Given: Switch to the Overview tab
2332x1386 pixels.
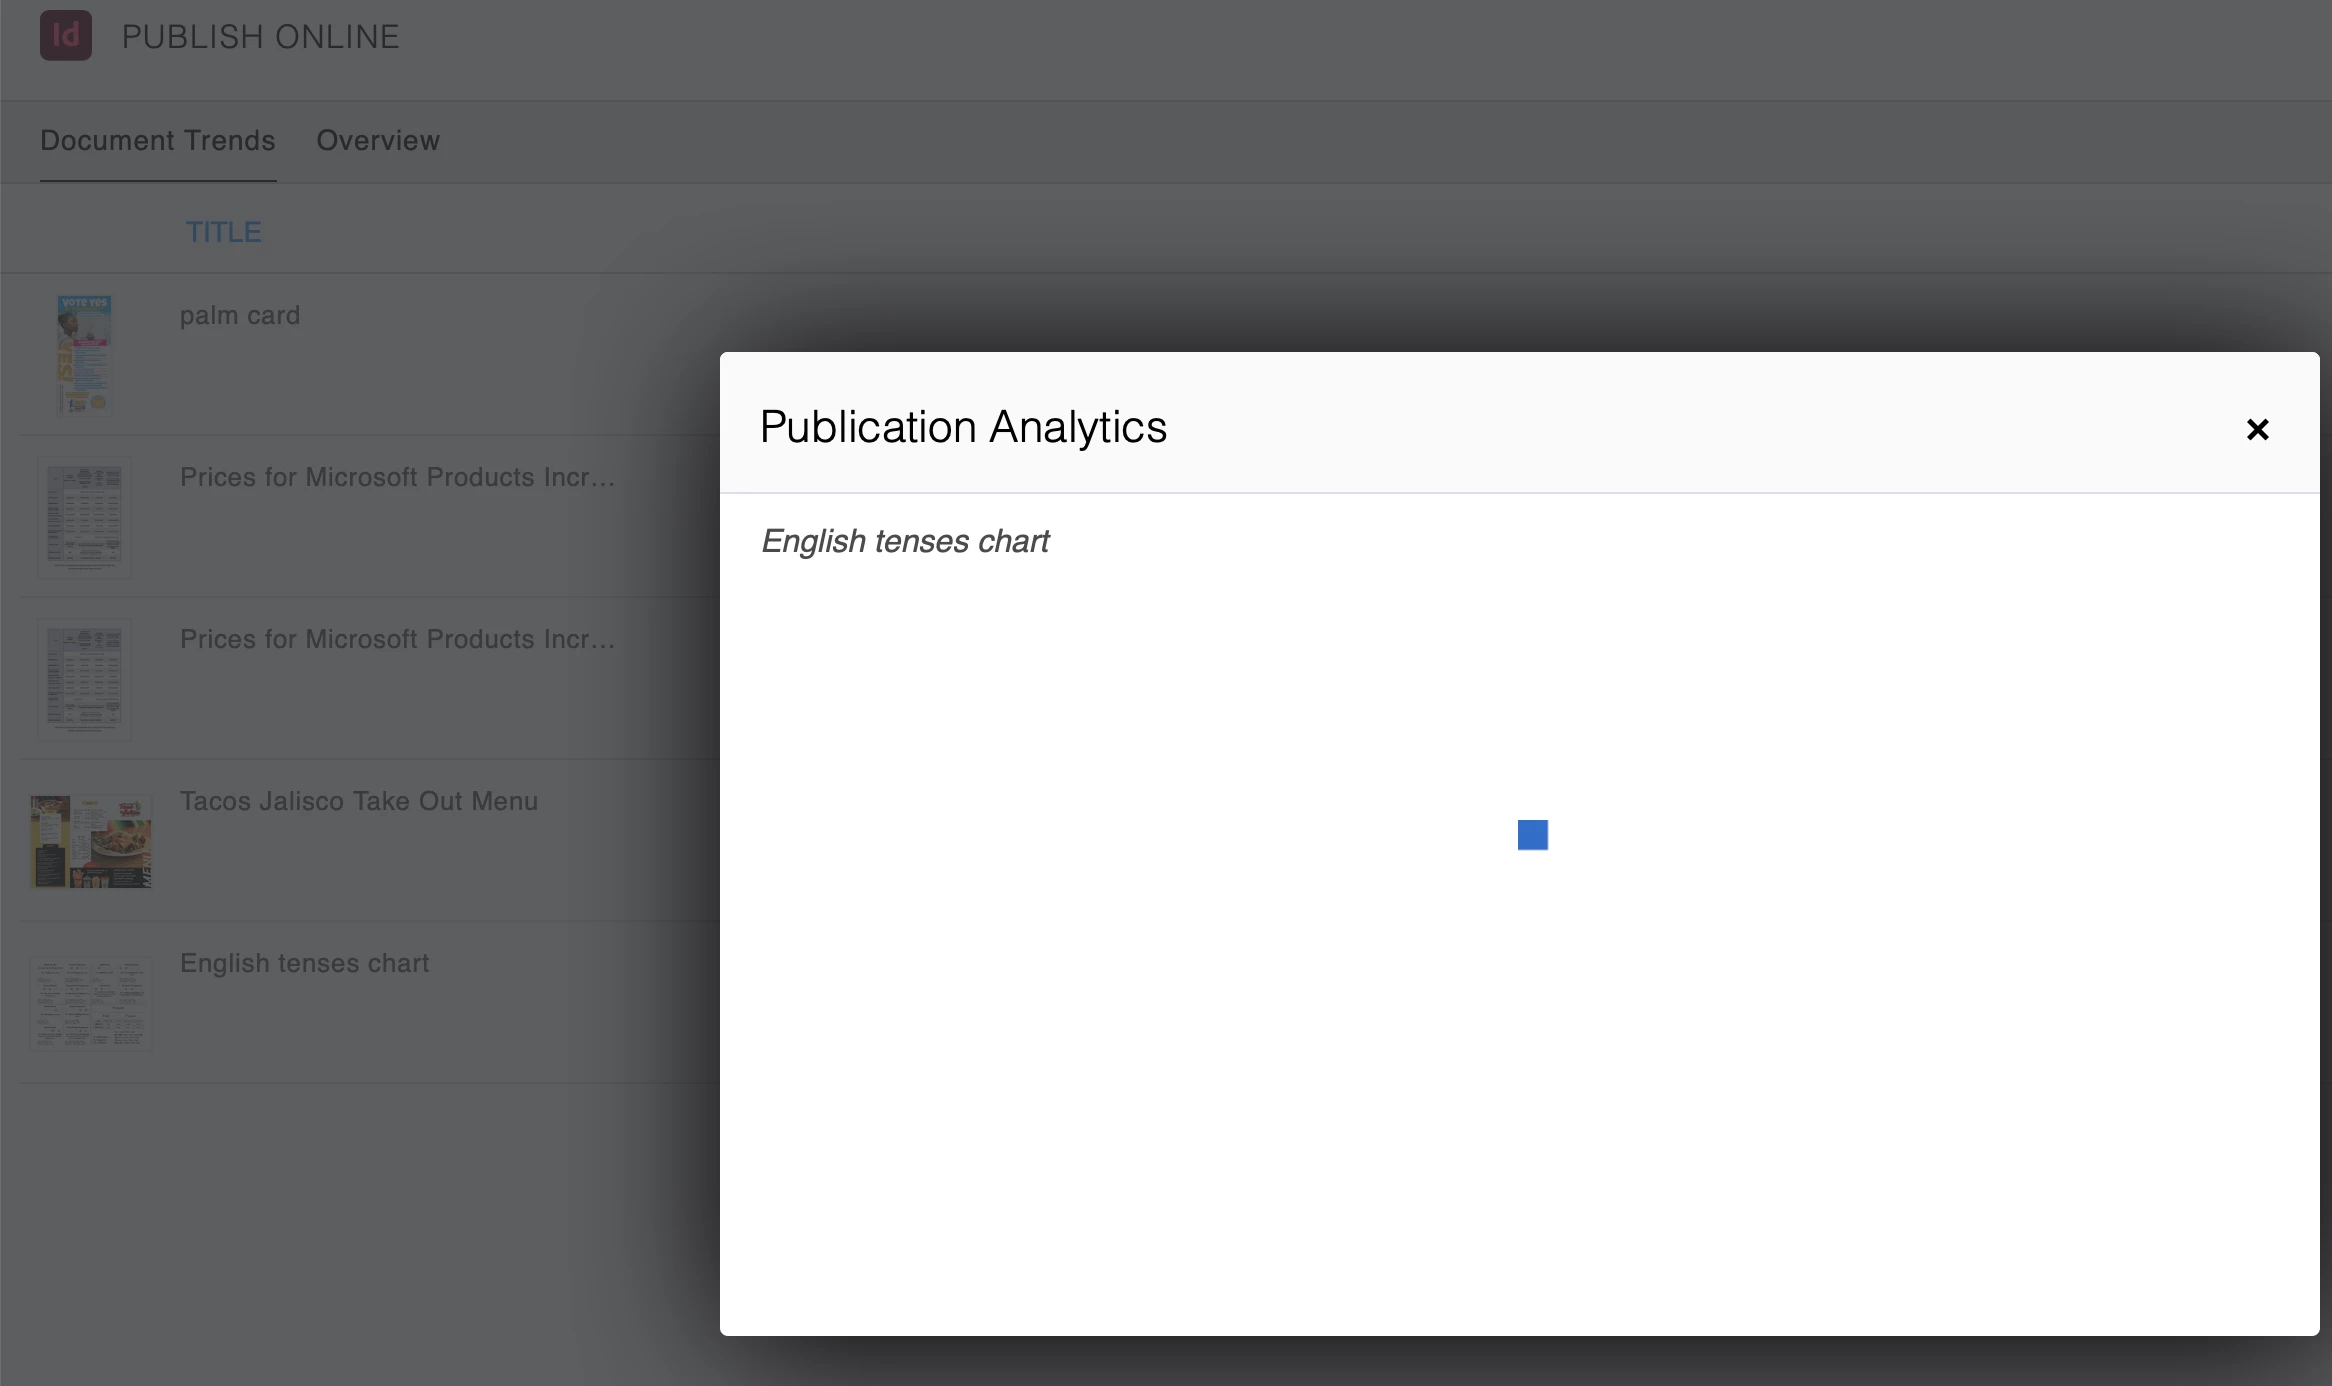Looking at the screenshot, I should point(378,141).
